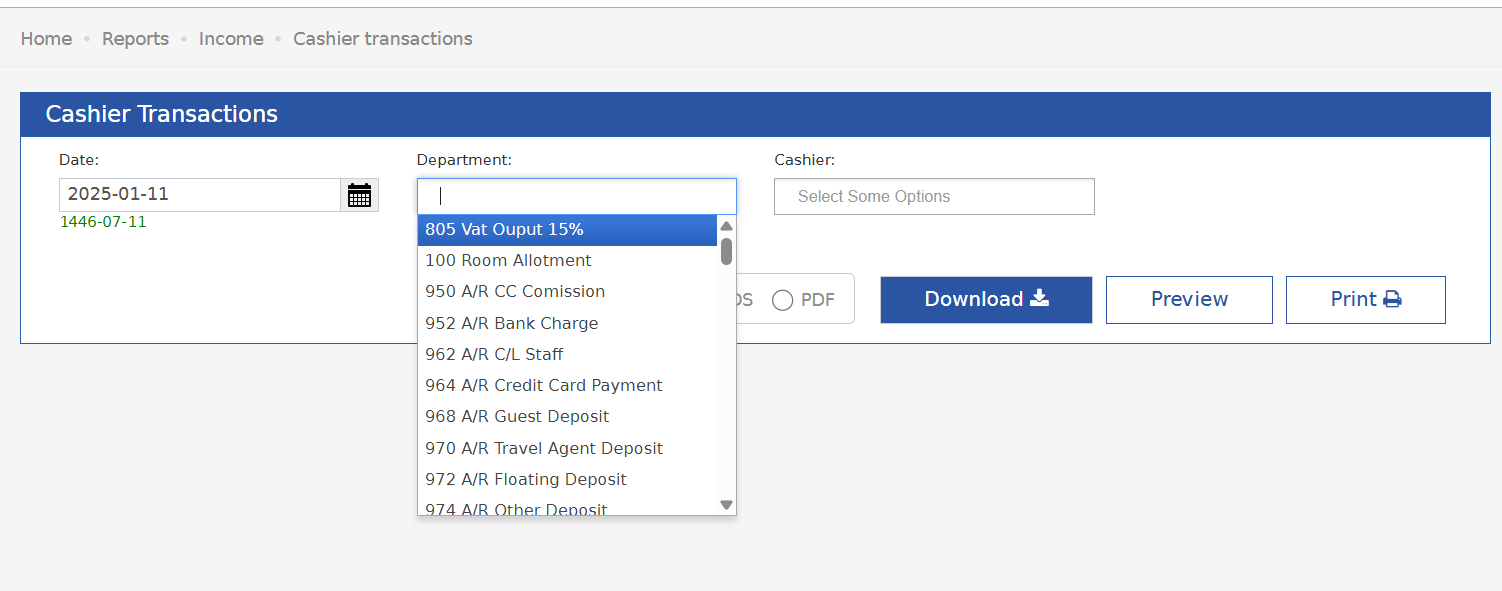Focus the Date input field

pos(200,195)
